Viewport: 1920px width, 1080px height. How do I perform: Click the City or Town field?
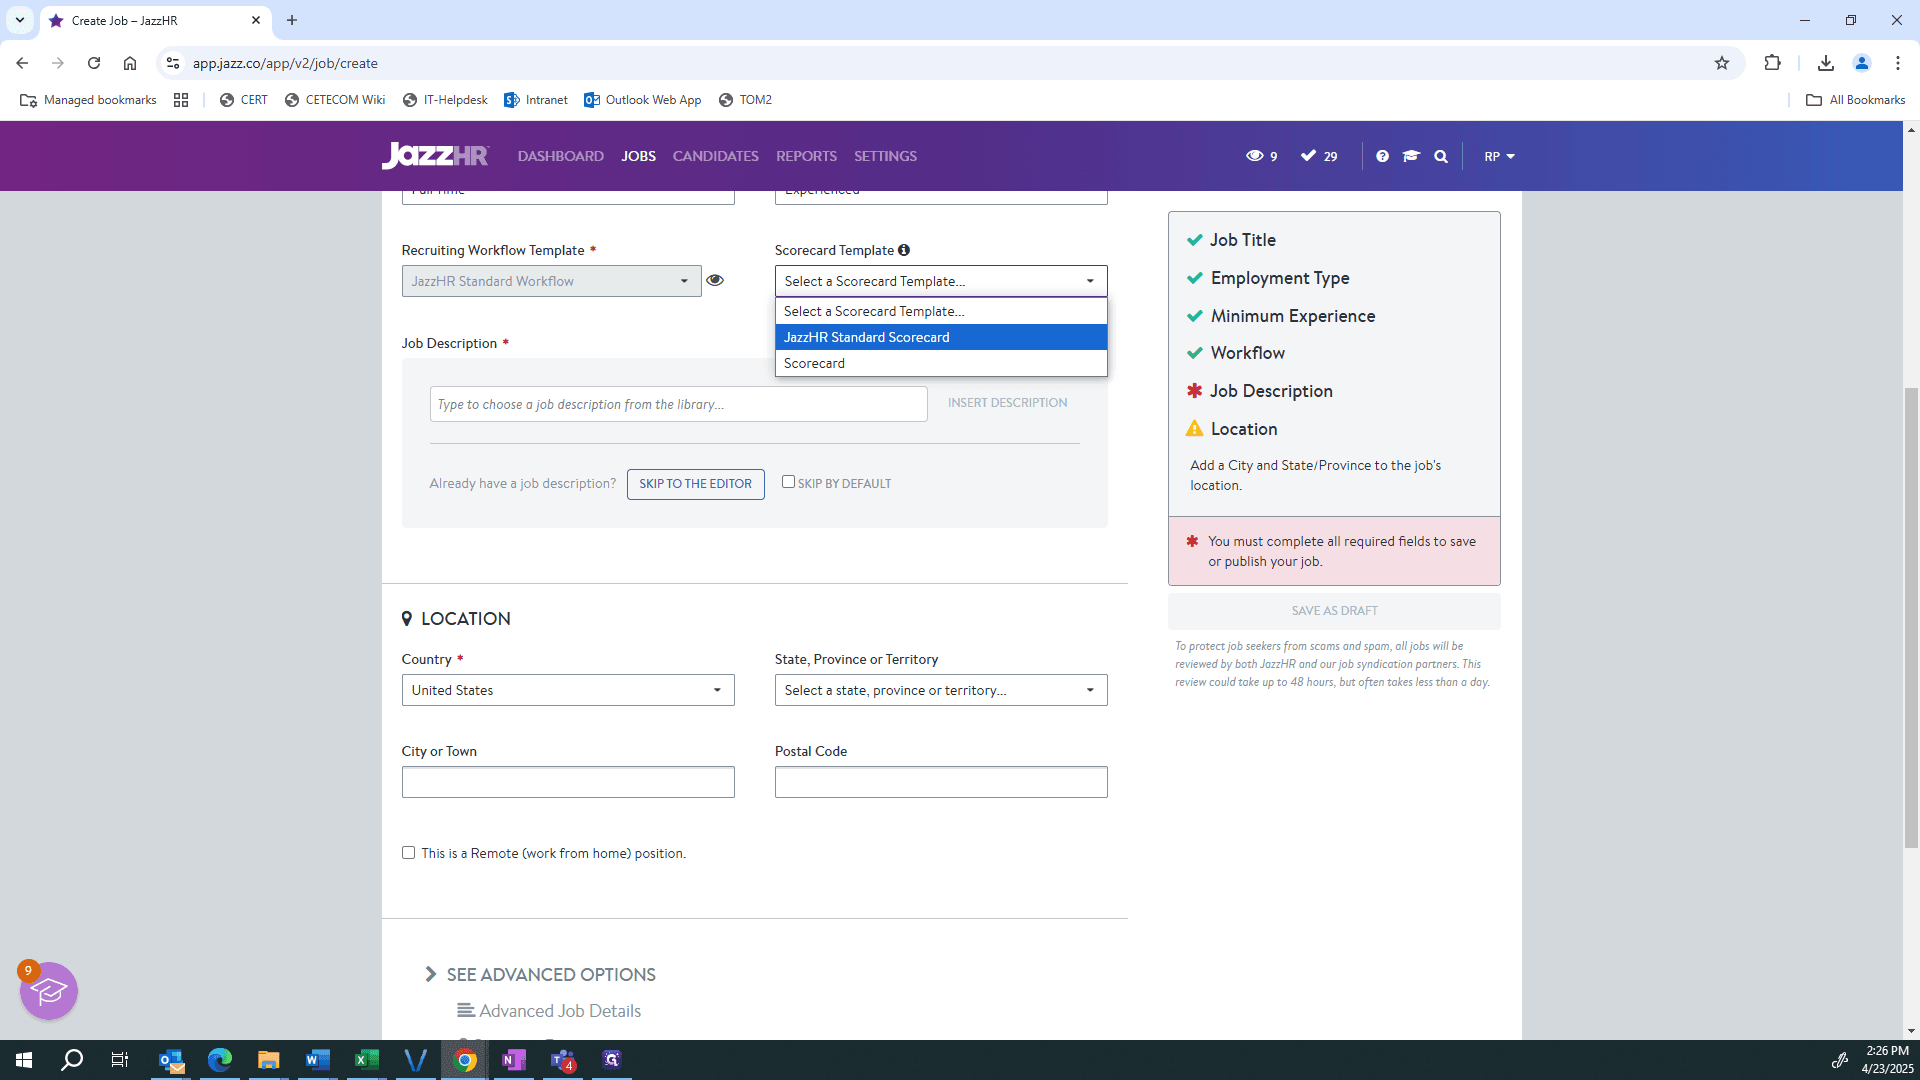[568, 782]
